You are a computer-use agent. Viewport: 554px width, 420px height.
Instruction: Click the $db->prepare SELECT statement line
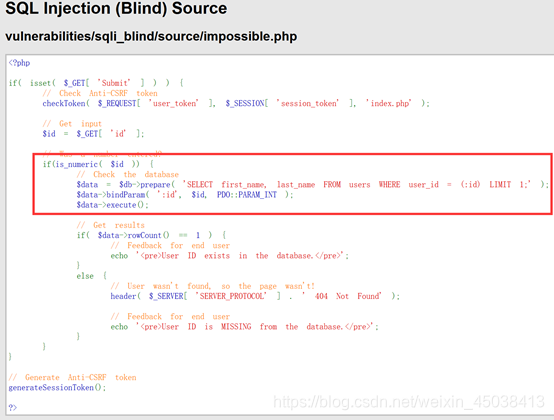click(x=312, y=185)
